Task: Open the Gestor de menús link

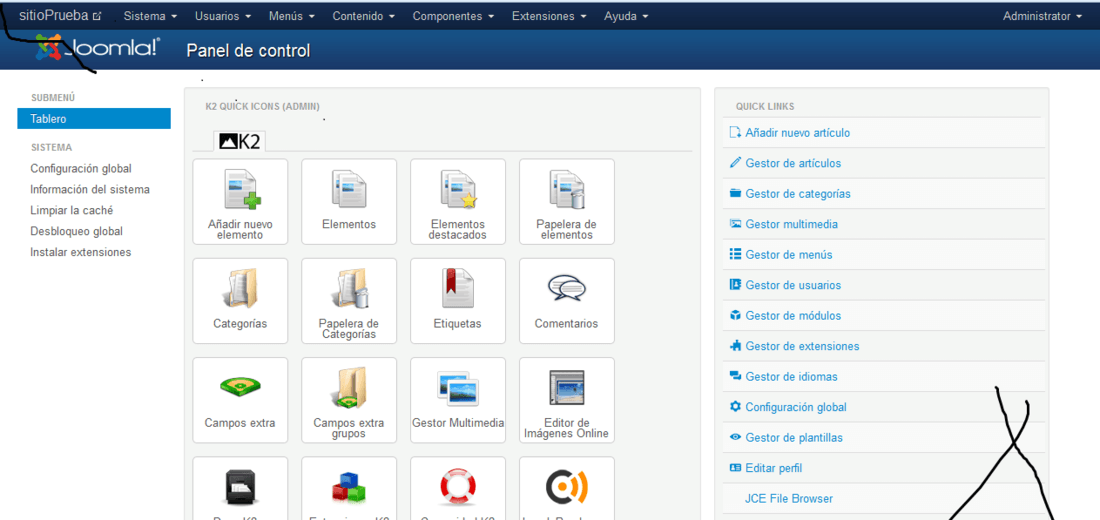Action: point(789,255)
